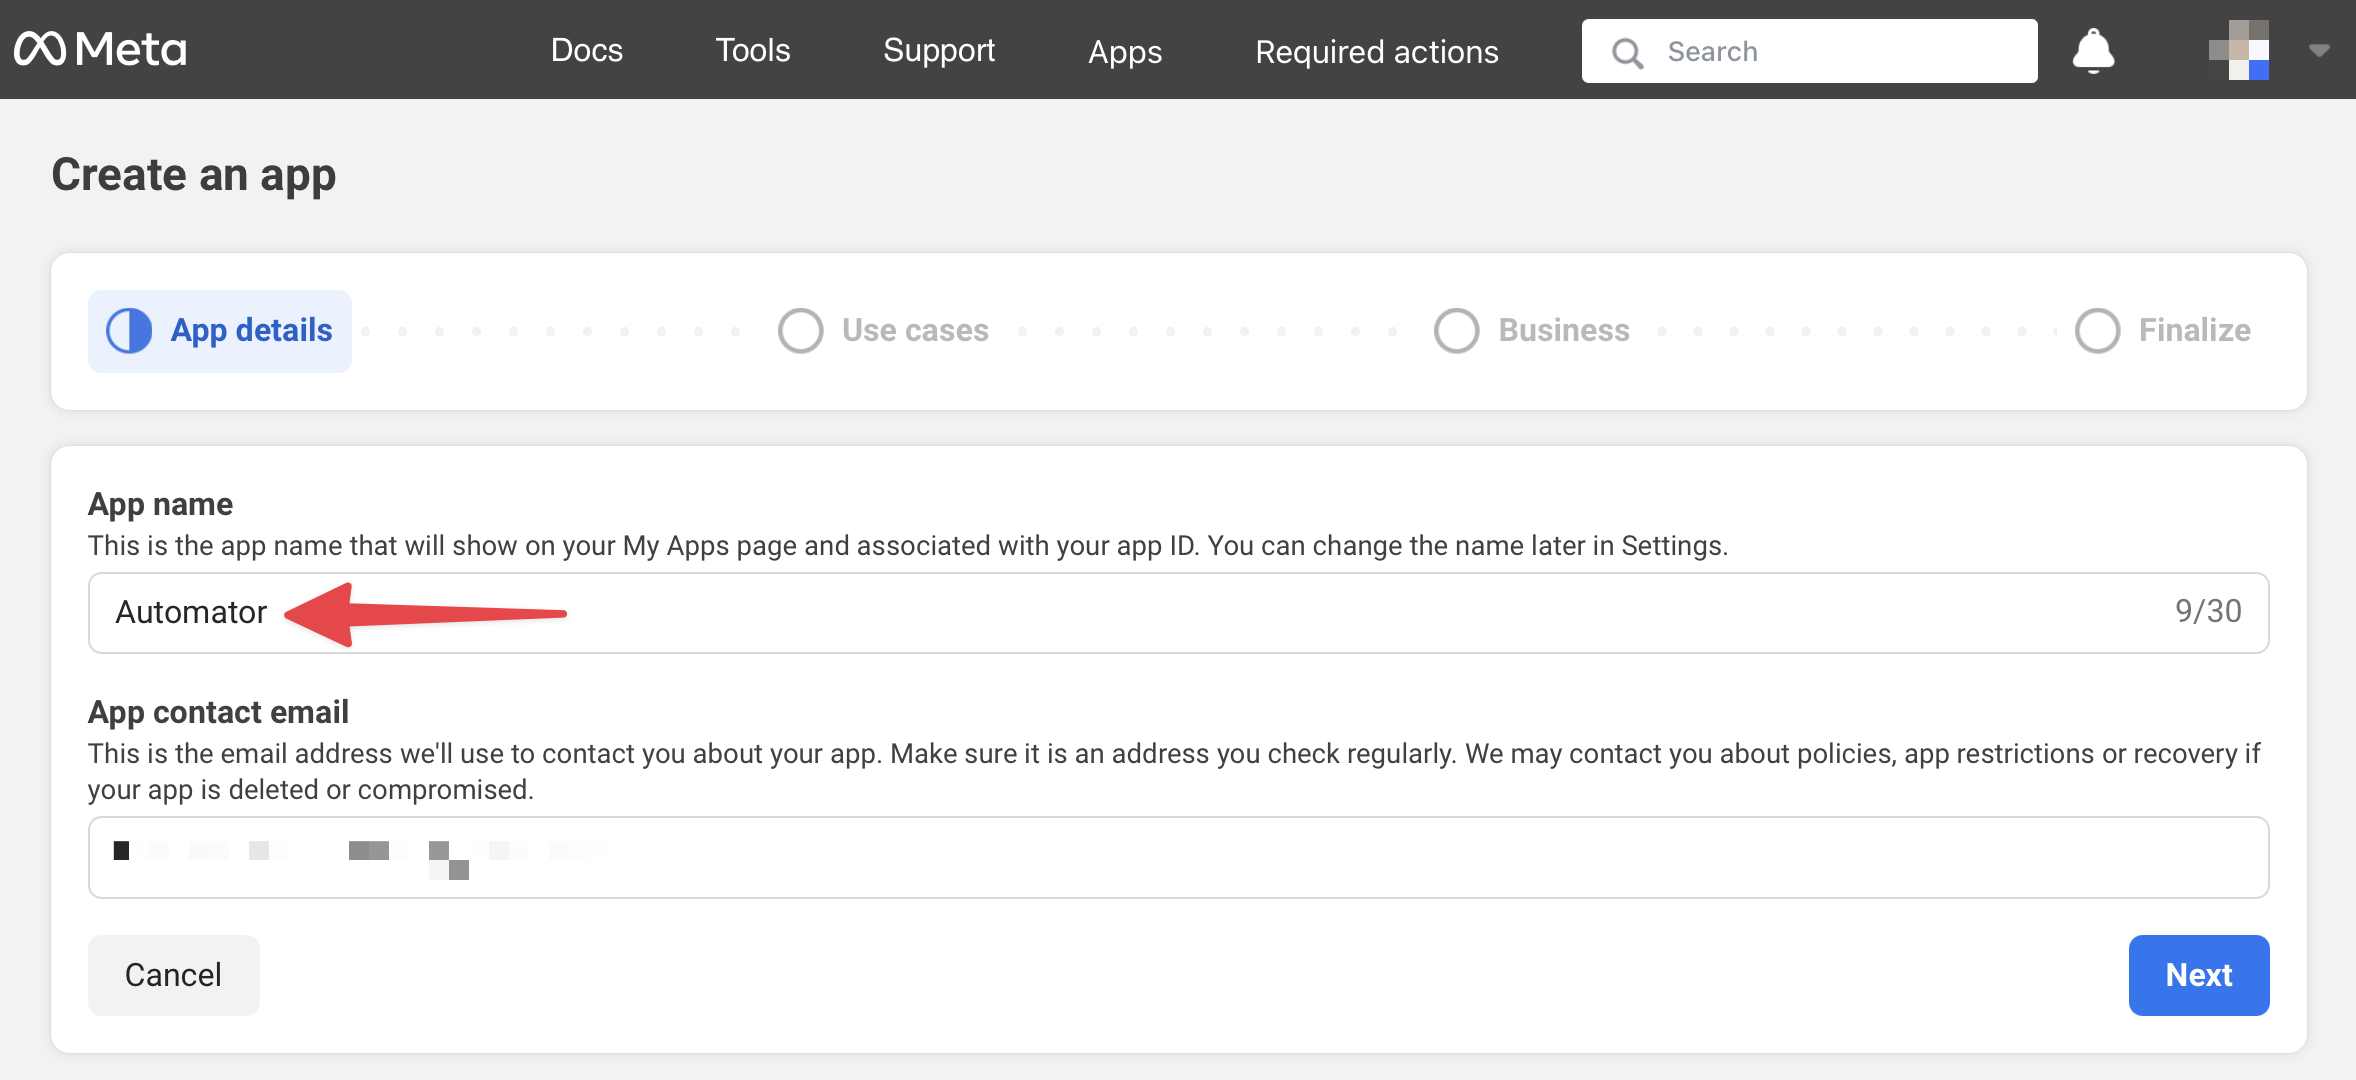Click the profile avatar thumbnail

coord(2238,50)
